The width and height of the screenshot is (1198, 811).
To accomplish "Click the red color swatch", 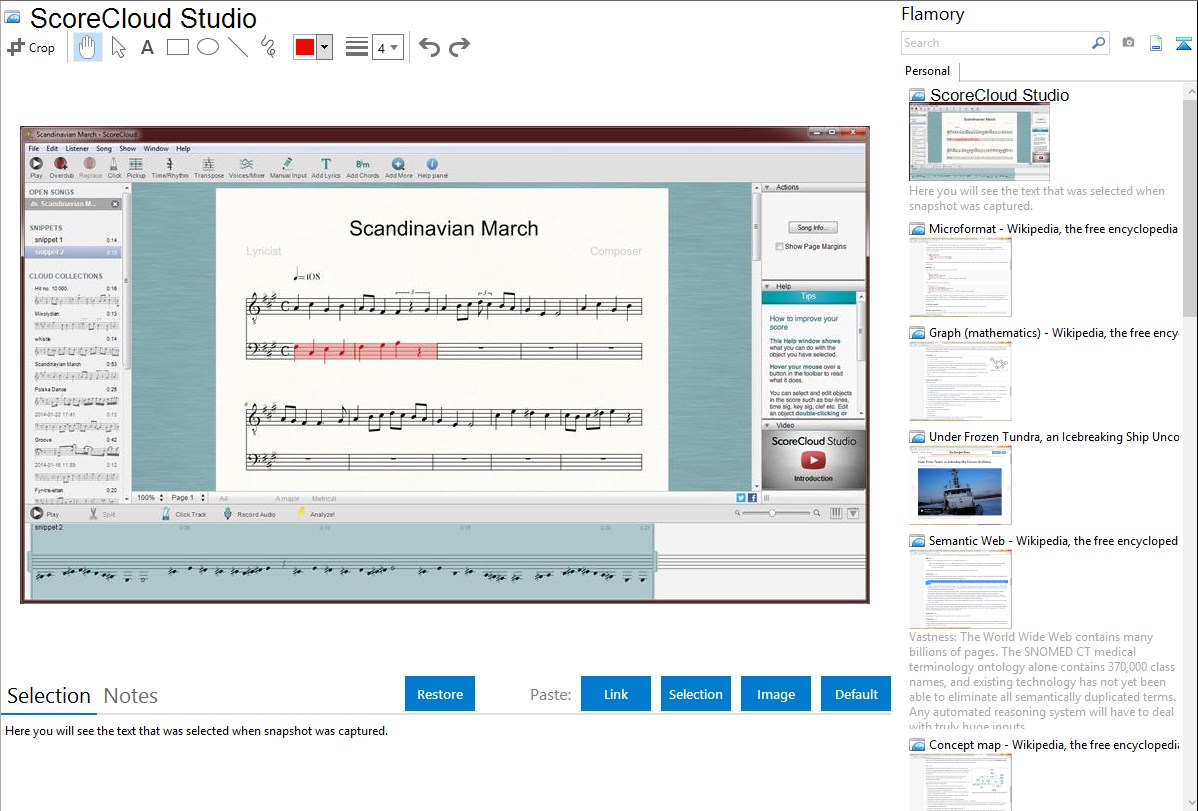I will 305,47.
